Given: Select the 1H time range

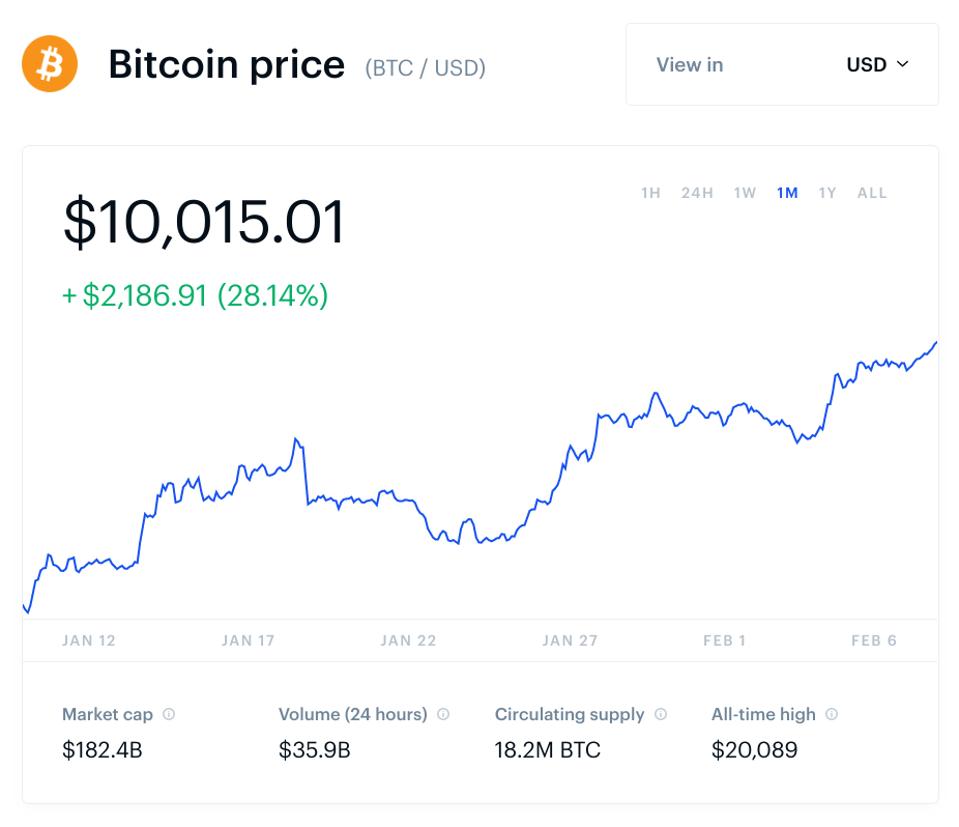Looking at the screenshot, I should coord(651,193).
